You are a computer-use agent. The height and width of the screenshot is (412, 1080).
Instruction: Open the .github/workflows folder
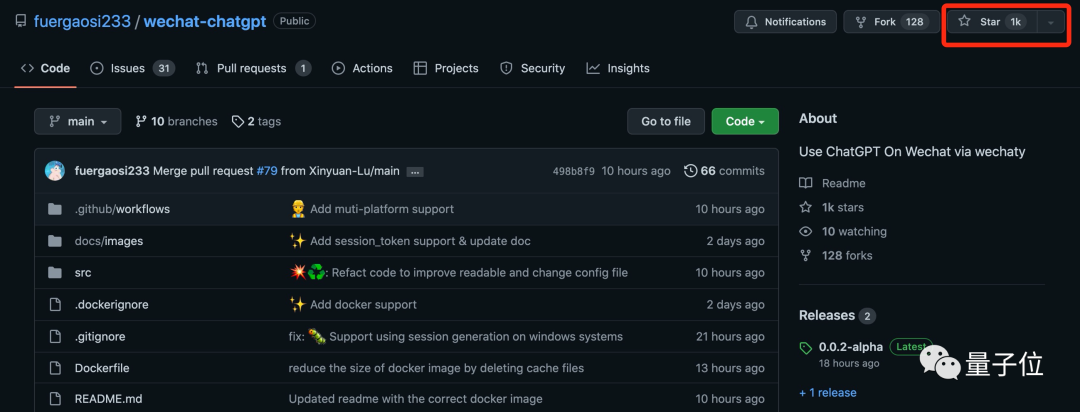coord(122,209)
